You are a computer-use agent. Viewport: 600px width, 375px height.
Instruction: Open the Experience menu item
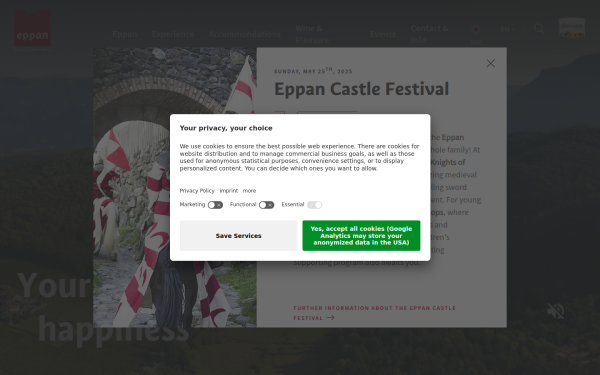173,34
